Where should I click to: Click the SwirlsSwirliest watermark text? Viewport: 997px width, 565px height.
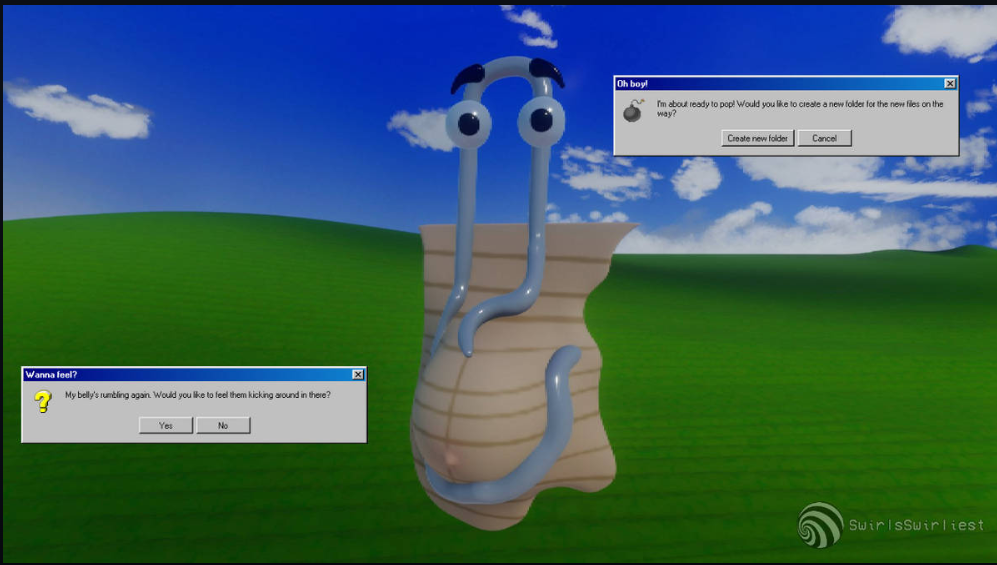917,525
